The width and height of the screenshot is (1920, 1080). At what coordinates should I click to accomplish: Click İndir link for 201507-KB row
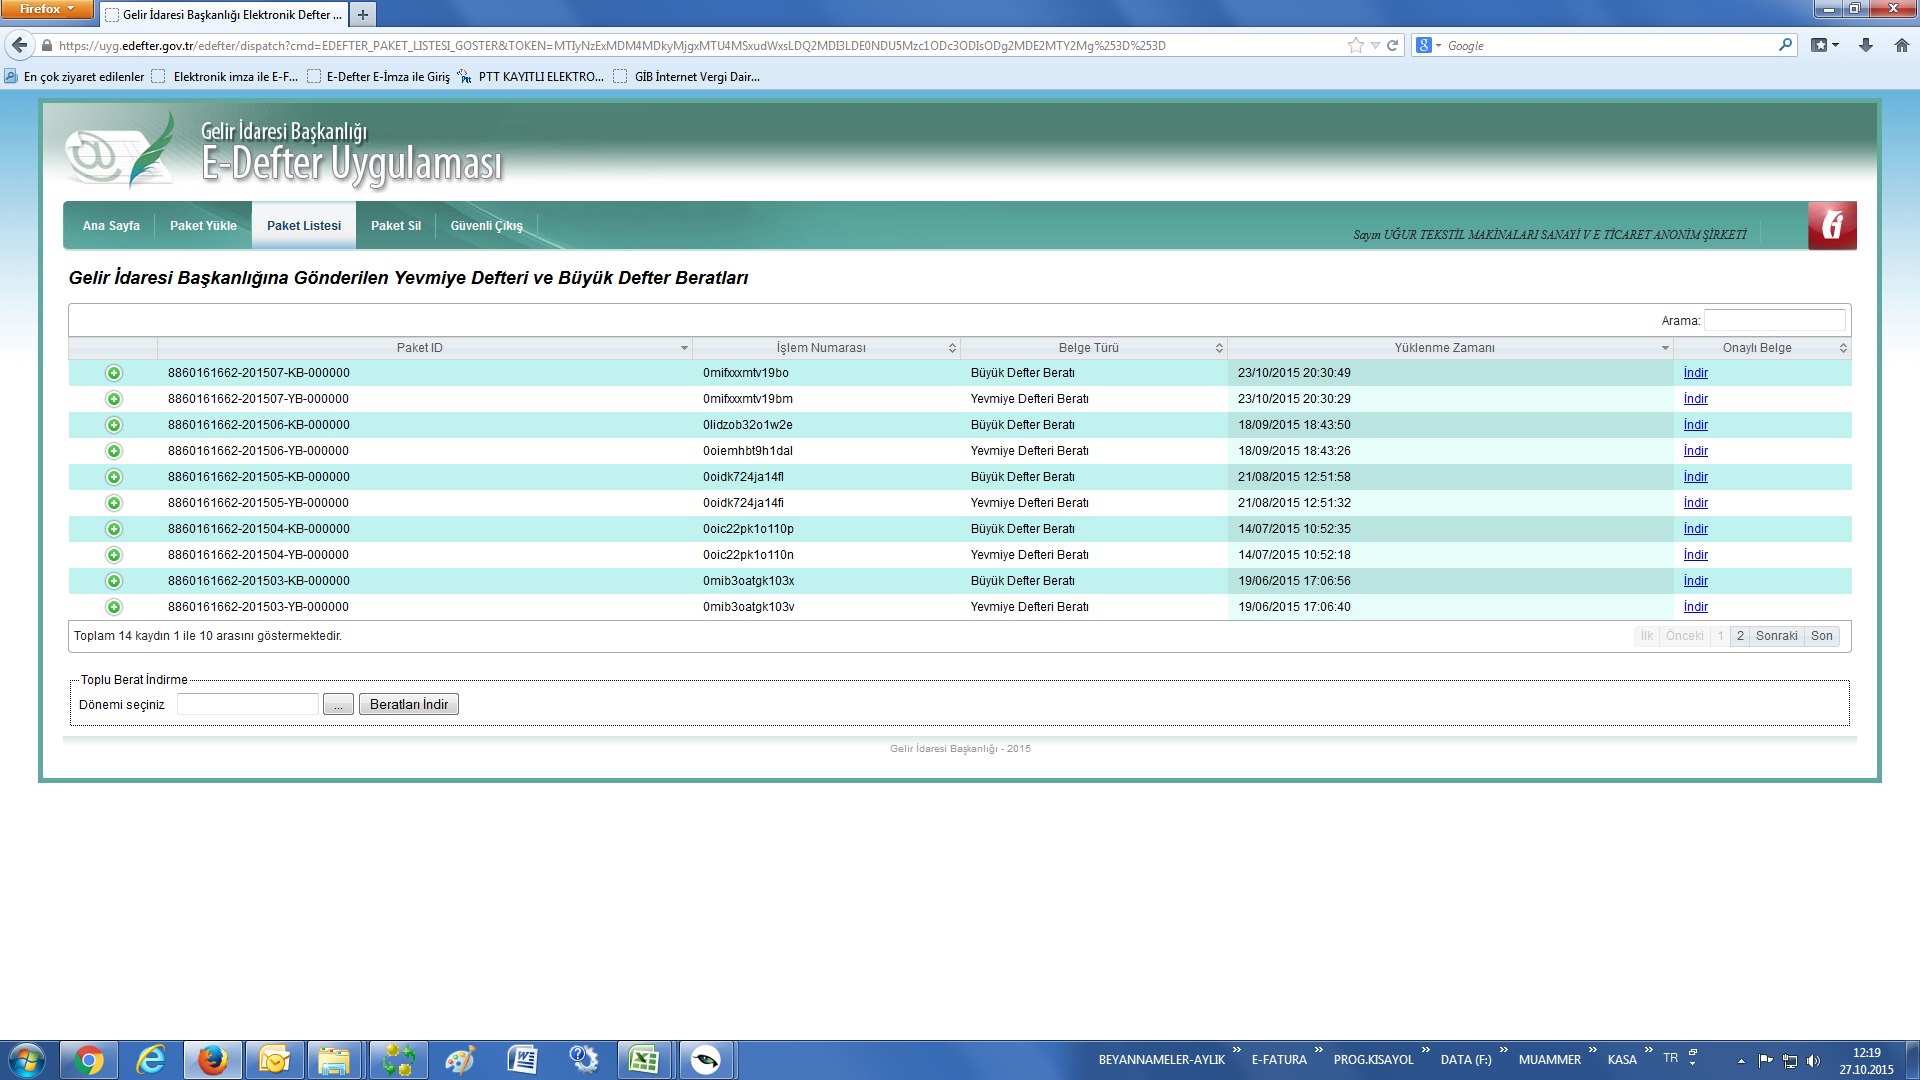point(1695,373)
